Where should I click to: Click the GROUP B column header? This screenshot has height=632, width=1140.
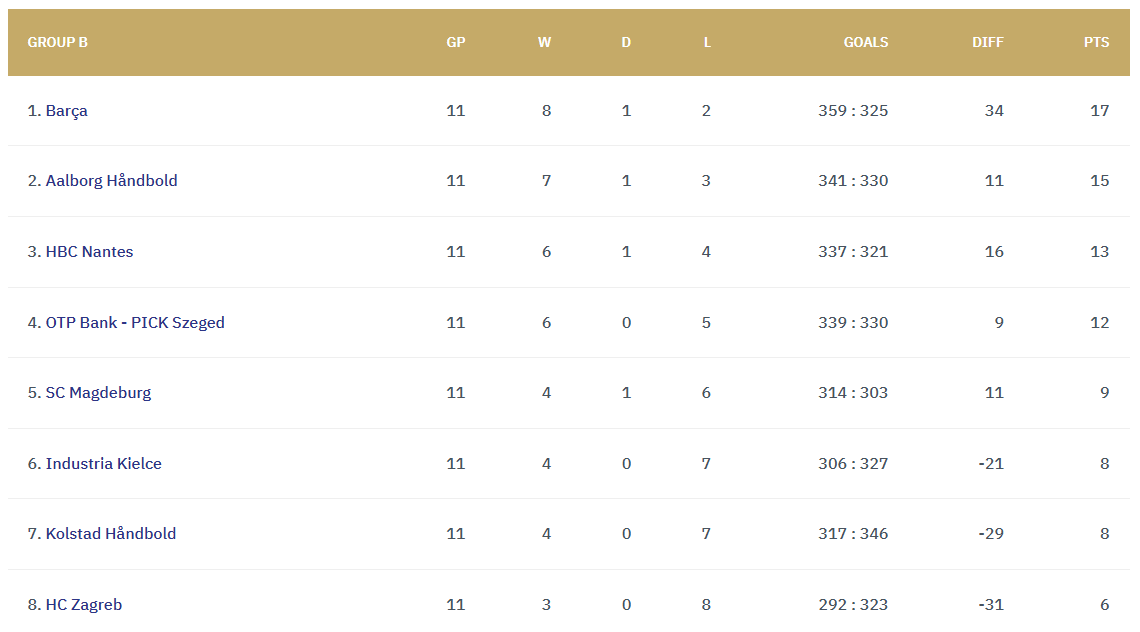click(x=57, y=43)
